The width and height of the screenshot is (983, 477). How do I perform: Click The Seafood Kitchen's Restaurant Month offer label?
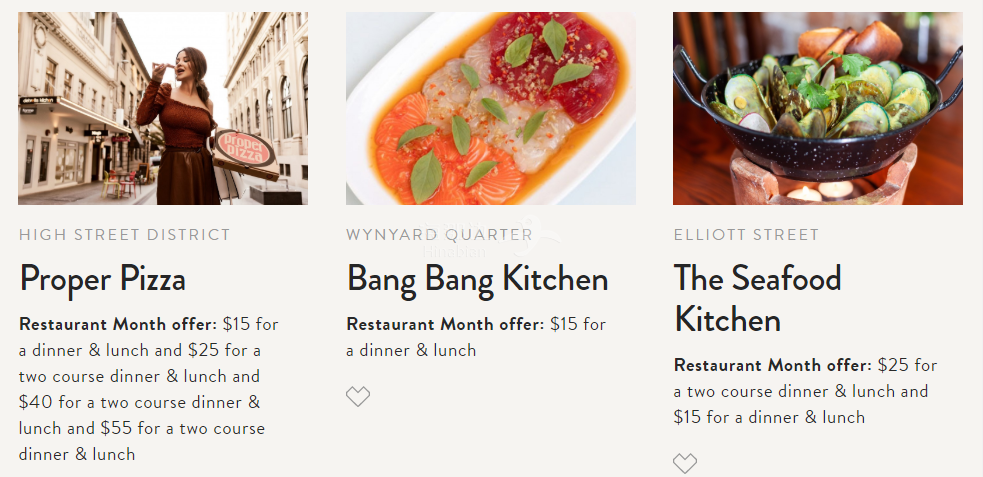pyautogui.click(x=772, y=365)
